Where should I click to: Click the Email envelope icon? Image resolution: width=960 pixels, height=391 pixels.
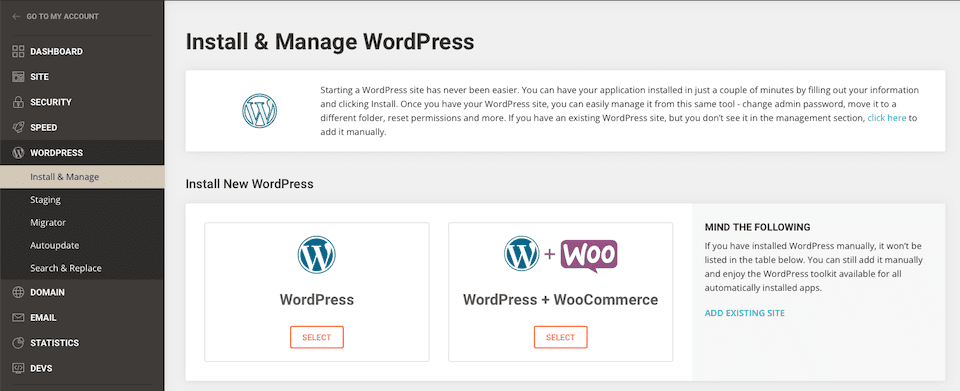click(18, 318)
